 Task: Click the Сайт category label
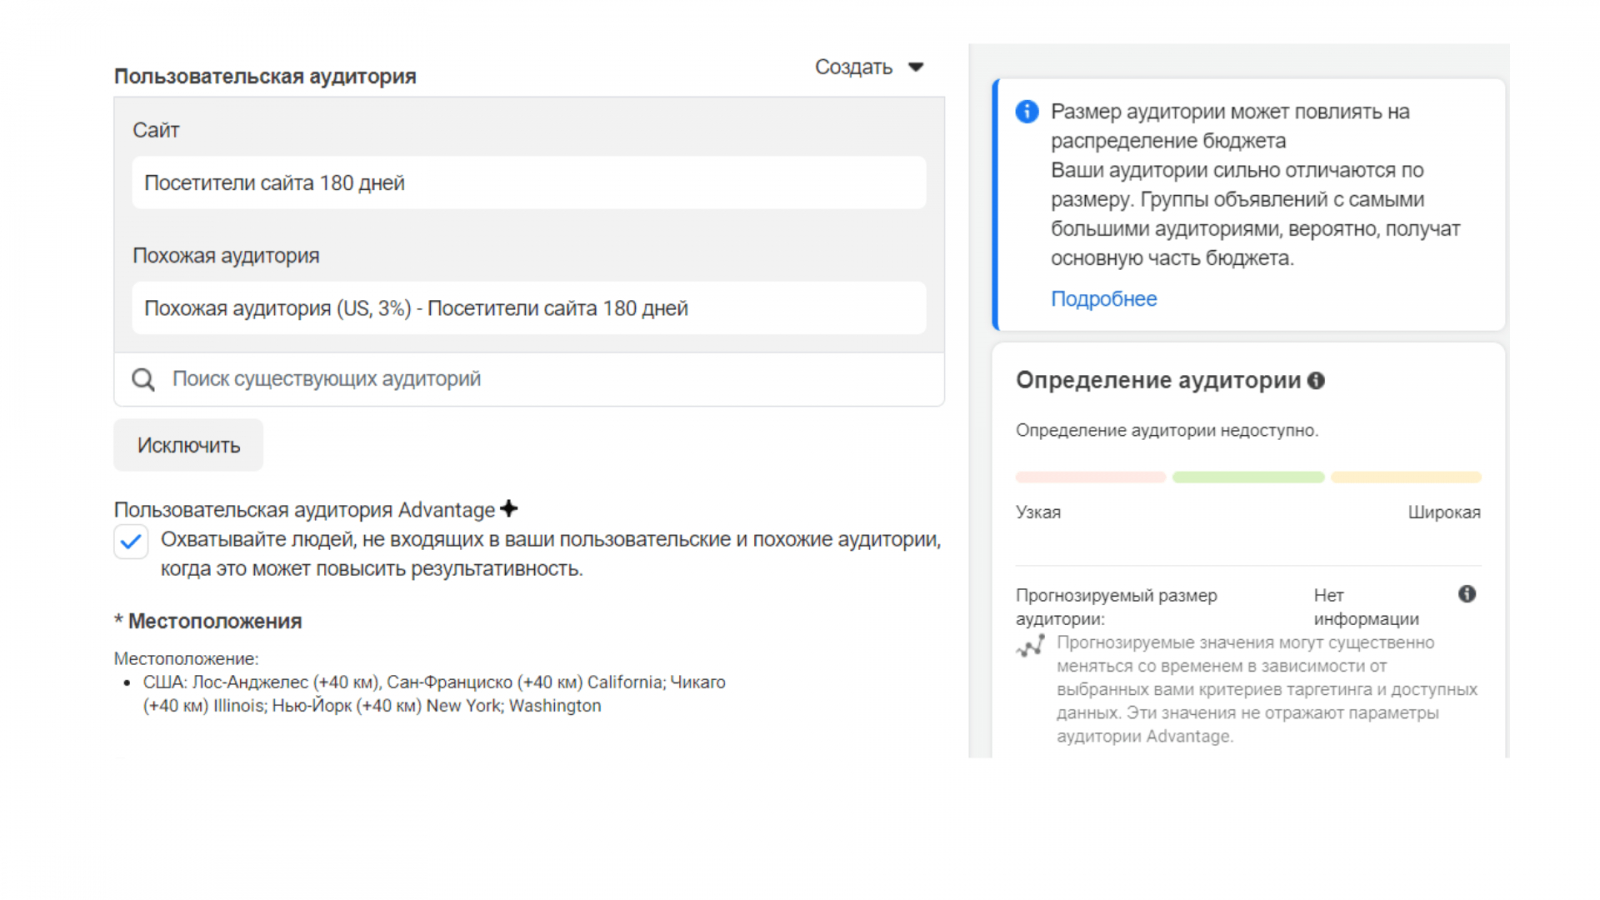[x=156, y=130]
